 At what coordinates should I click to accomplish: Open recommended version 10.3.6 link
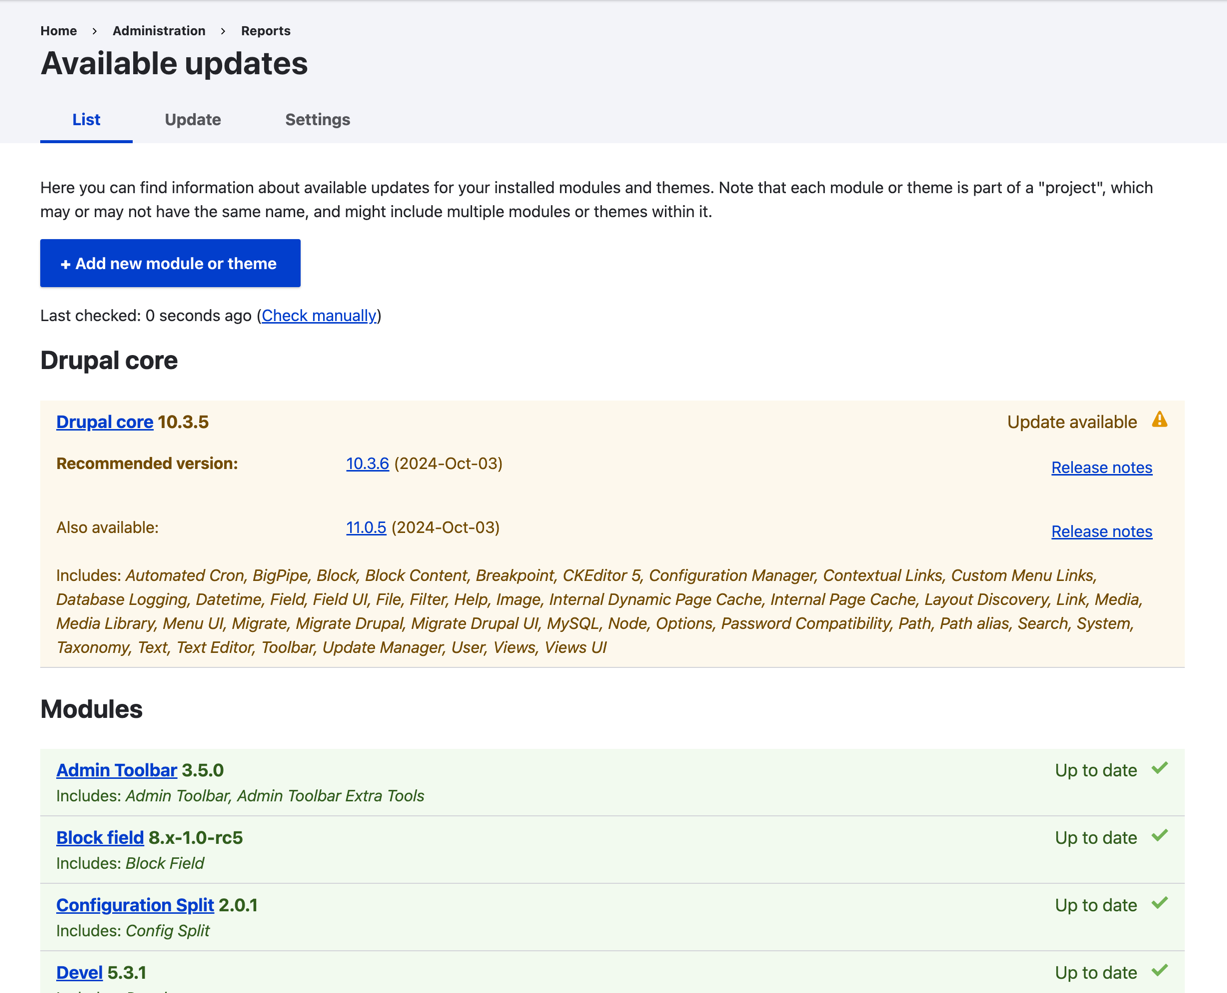[x=367, y=464]
